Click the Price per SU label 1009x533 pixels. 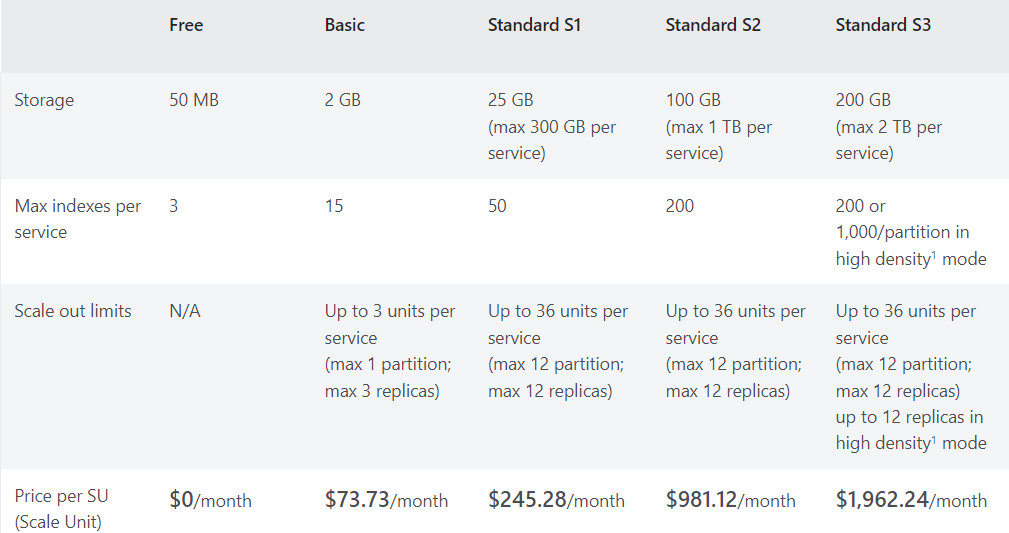61,509
